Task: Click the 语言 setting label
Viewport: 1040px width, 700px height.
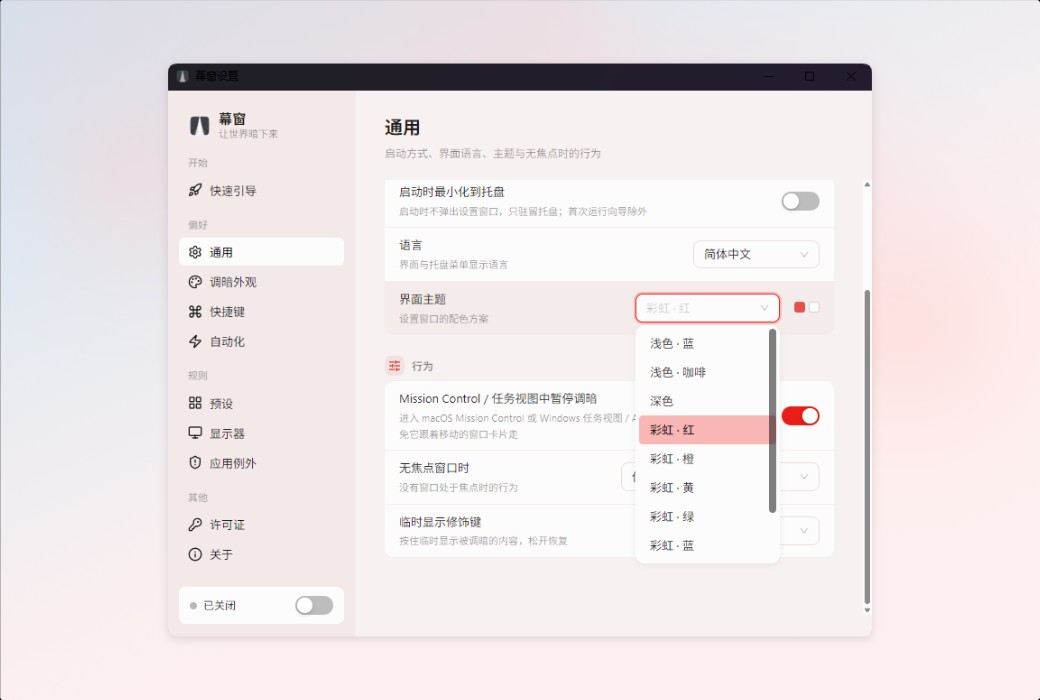Action: point(411,245)
